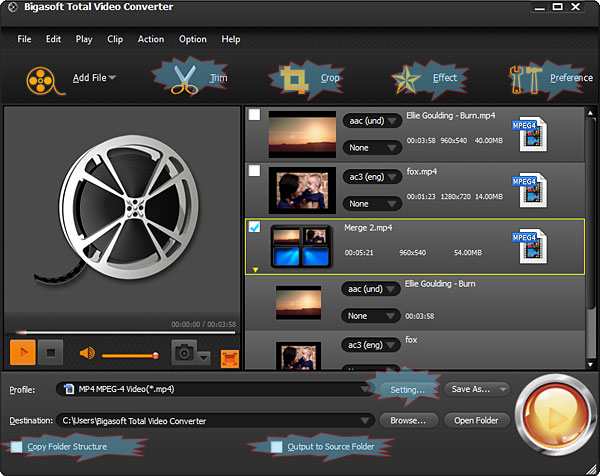
Task: Open the Save As dropdown arrow
Action: (502, 390)
